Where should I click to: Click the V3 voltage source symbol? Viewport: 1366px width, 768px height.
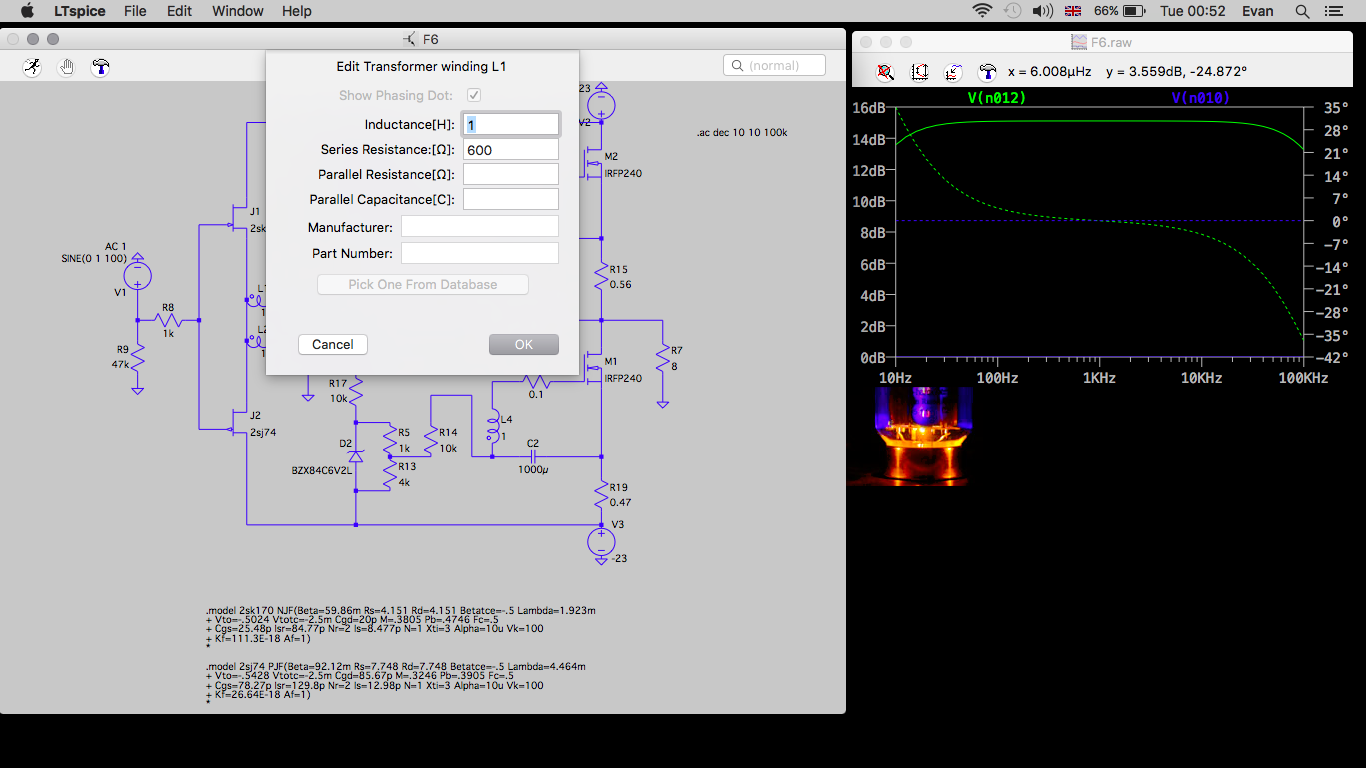click(600, 541)
